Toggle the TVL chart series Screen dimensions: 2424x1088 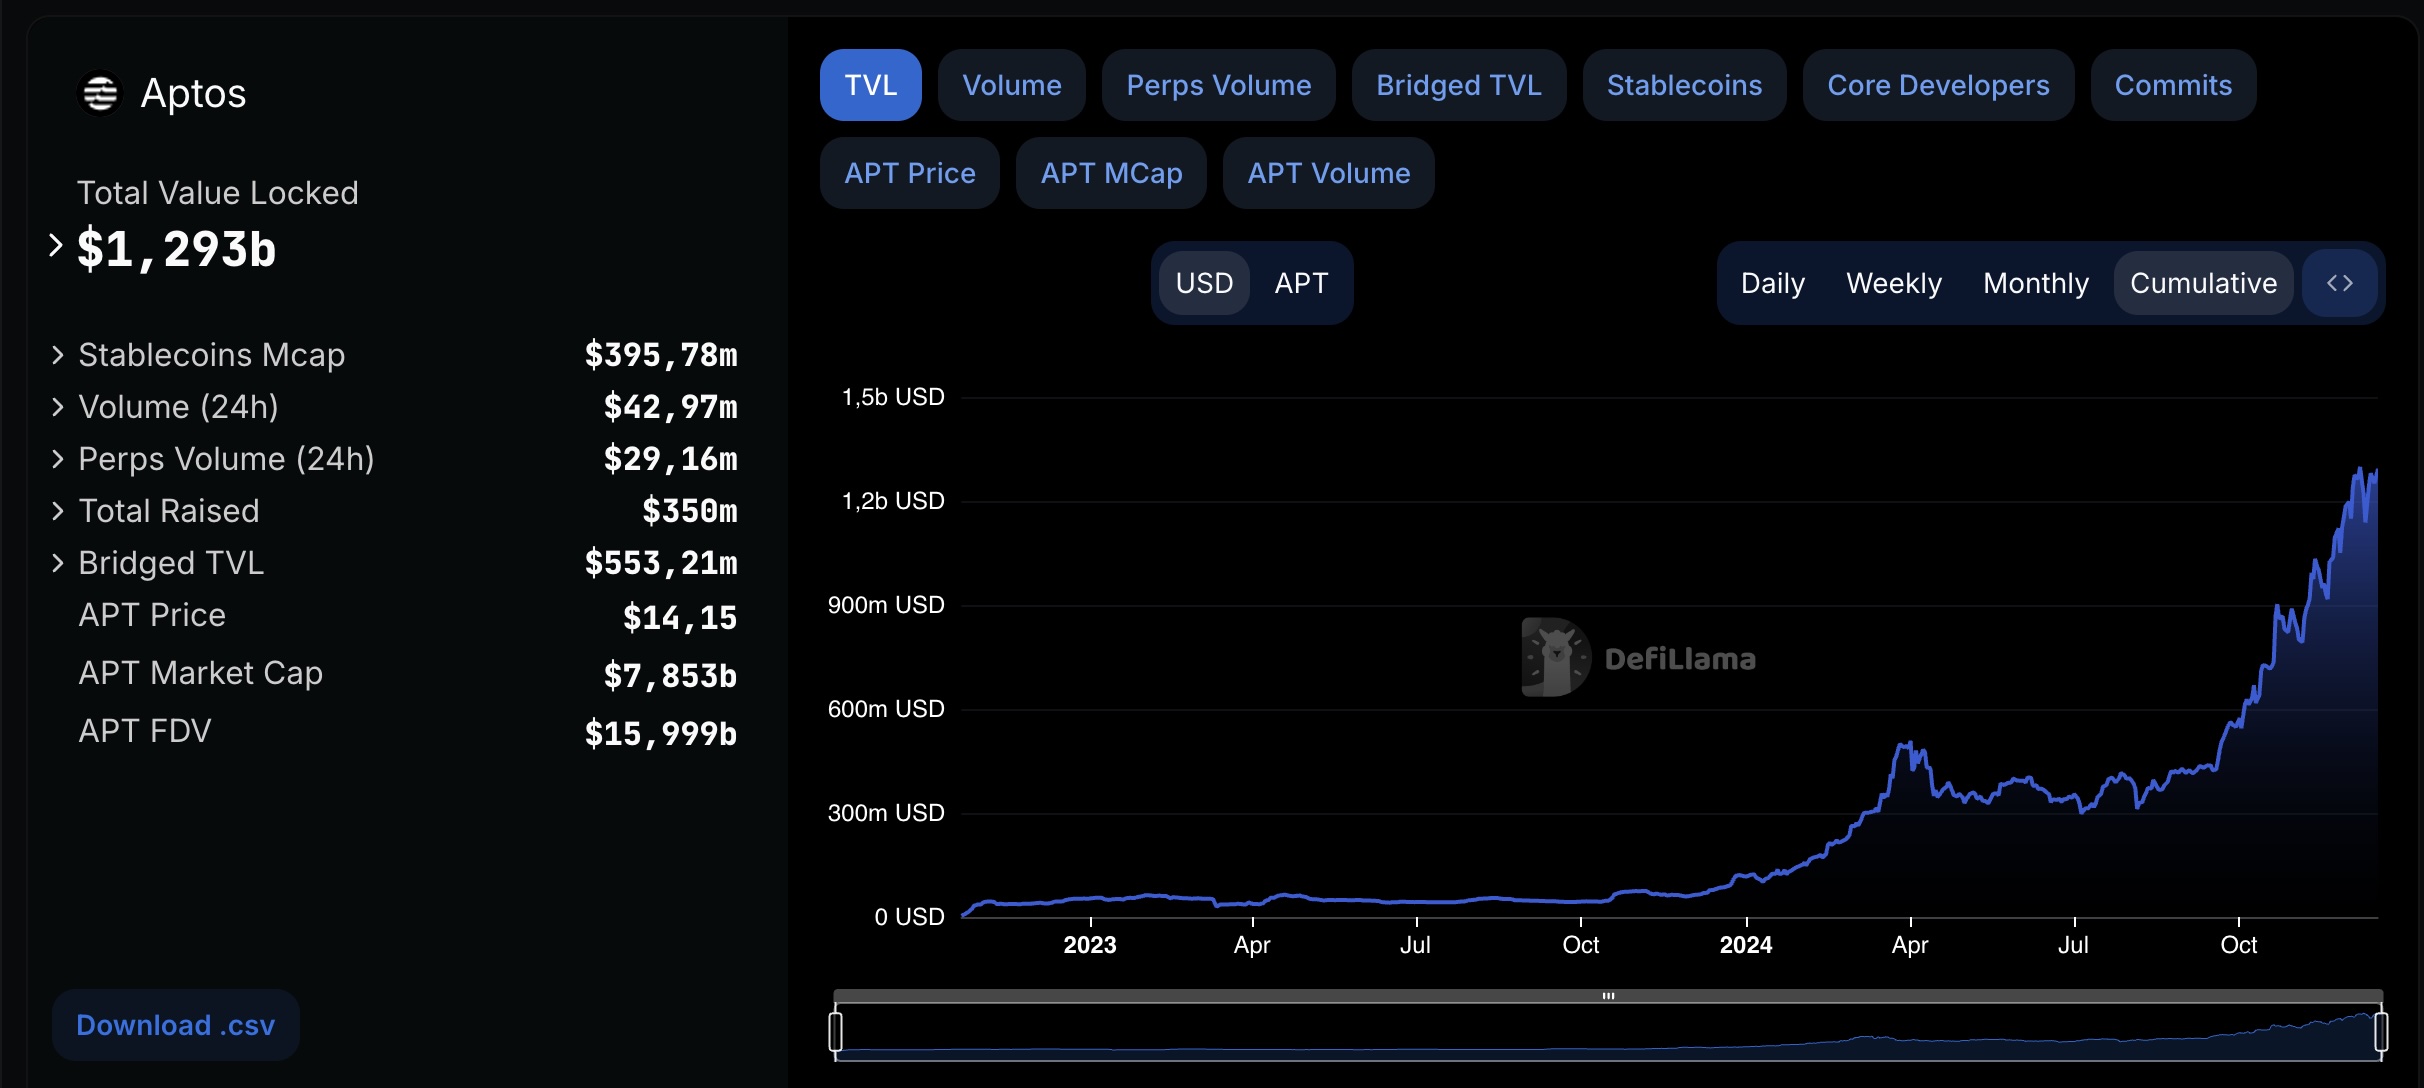coord(871,85)
